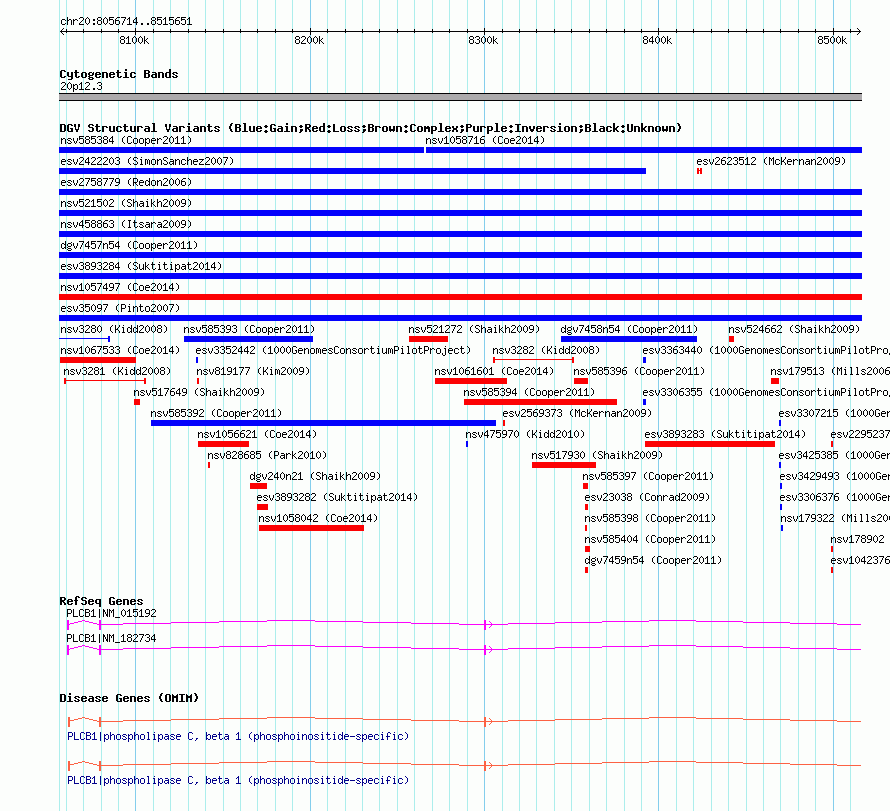Click the nsv458863 (Itsara2009) label

click(126, 224)
